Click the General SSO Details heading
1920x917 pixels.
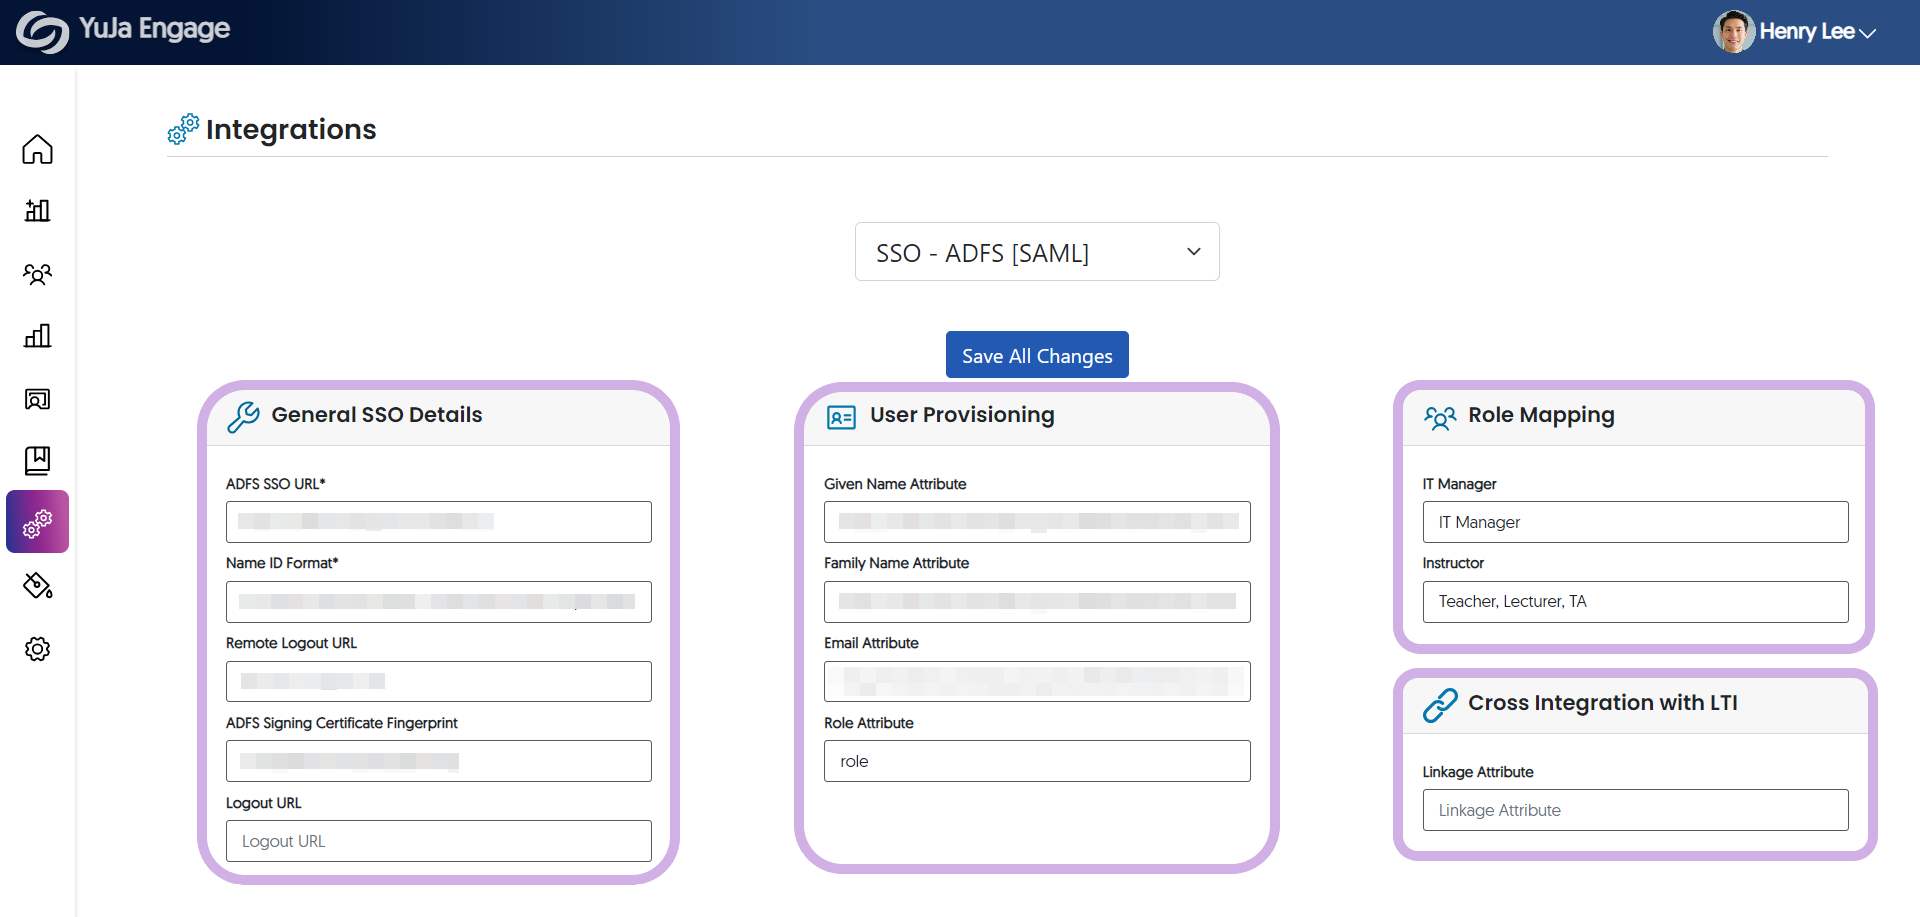pos(377,415)
